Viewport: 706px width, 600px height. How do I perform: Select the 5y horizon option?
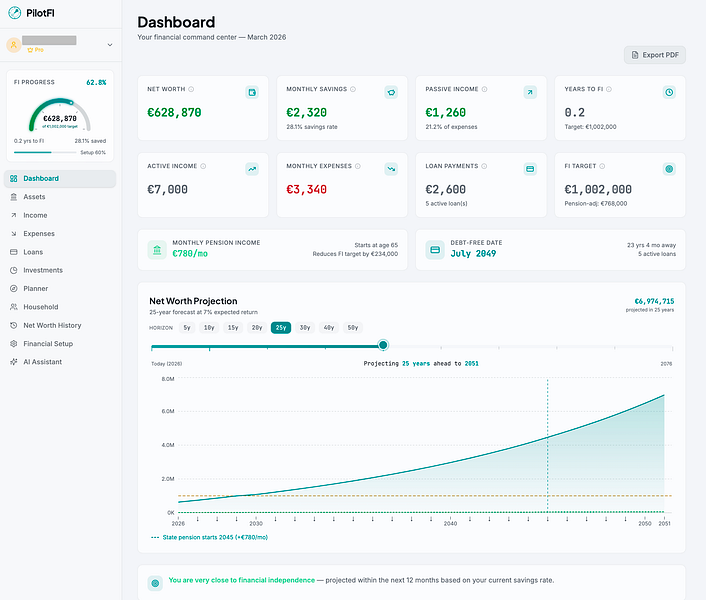[x=187, y=328]
